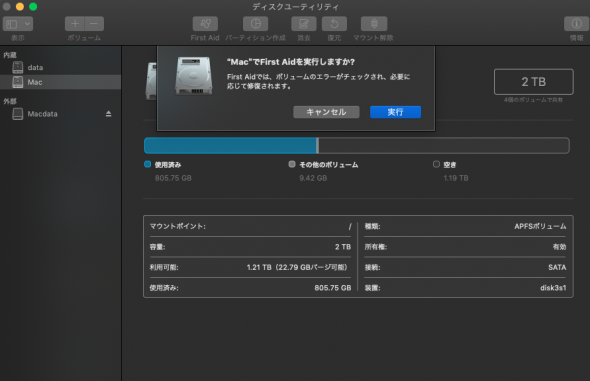
Task: Click the 1.19 TB free value
Action: [456, 178]
